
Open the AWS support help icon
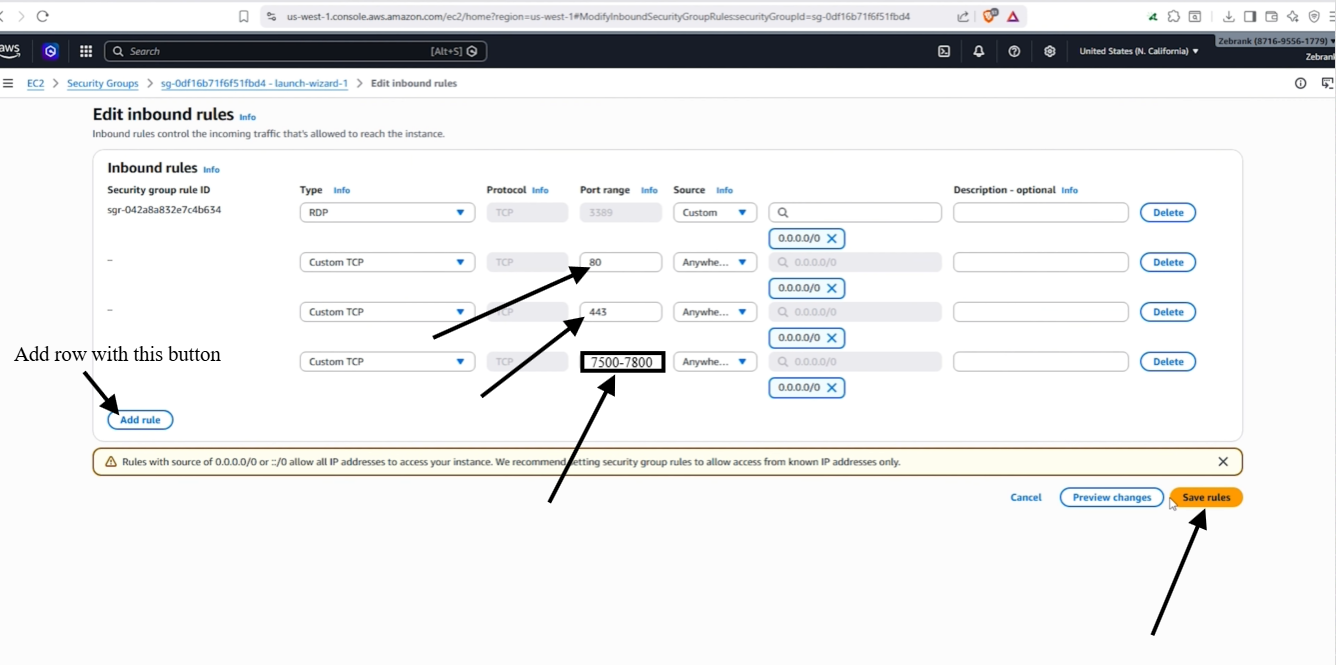(x=1014, y=51)
